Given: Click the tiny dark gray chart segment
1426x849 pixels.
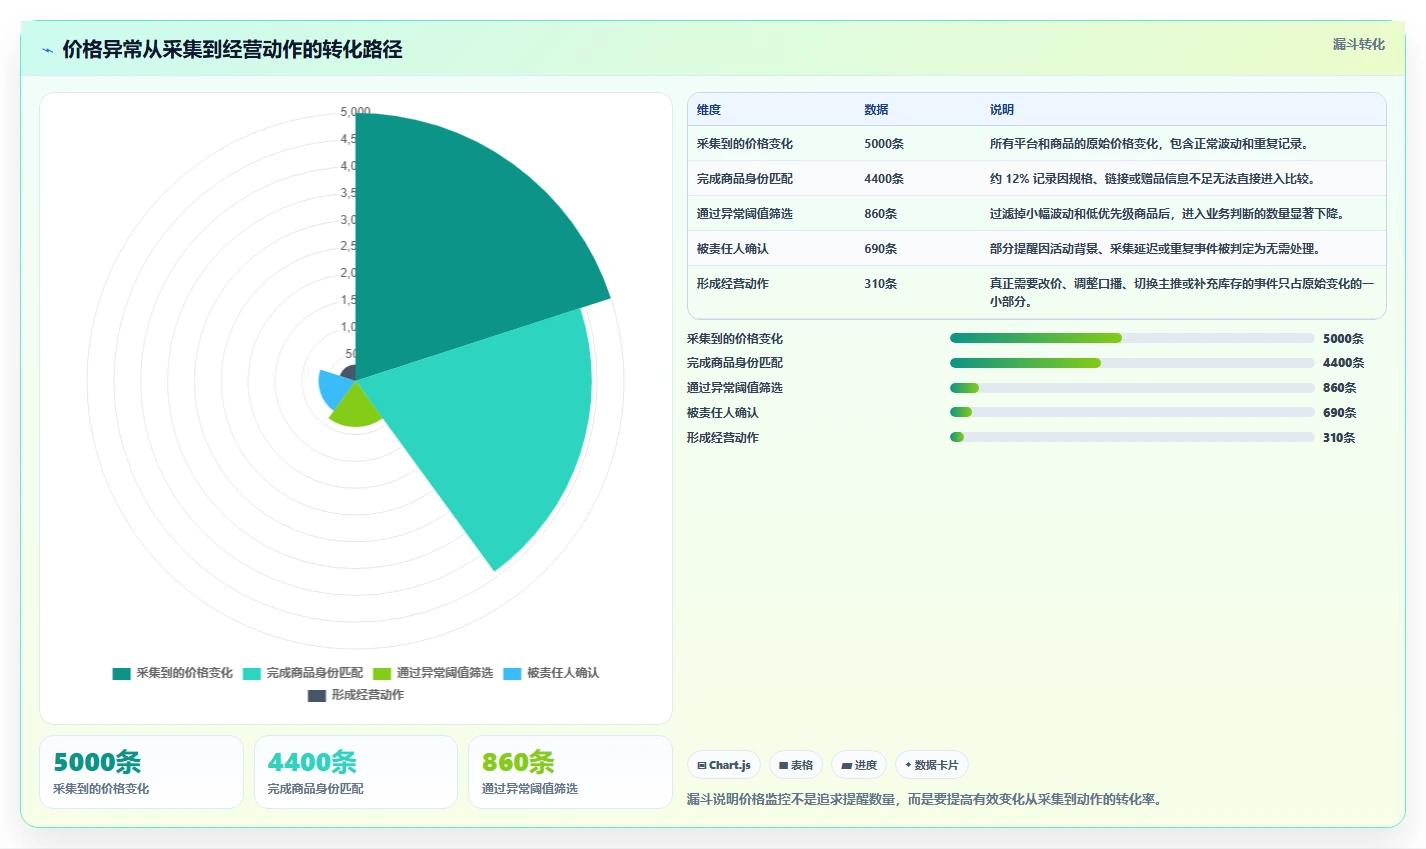Looking at the screenshot, I should click(x=349, y=374).
